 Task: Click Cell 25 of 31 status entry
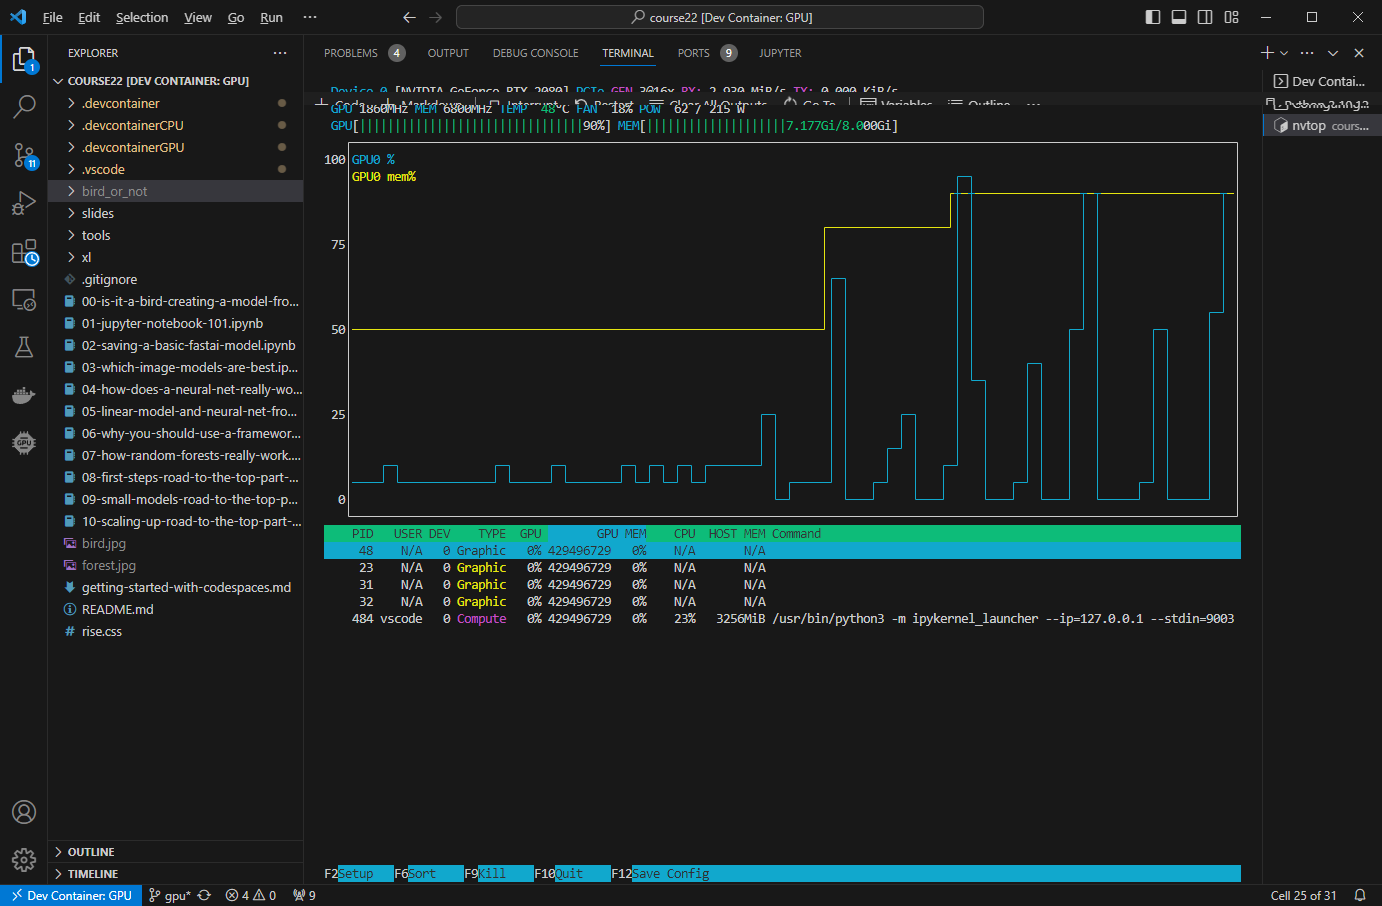point(1303,895)
